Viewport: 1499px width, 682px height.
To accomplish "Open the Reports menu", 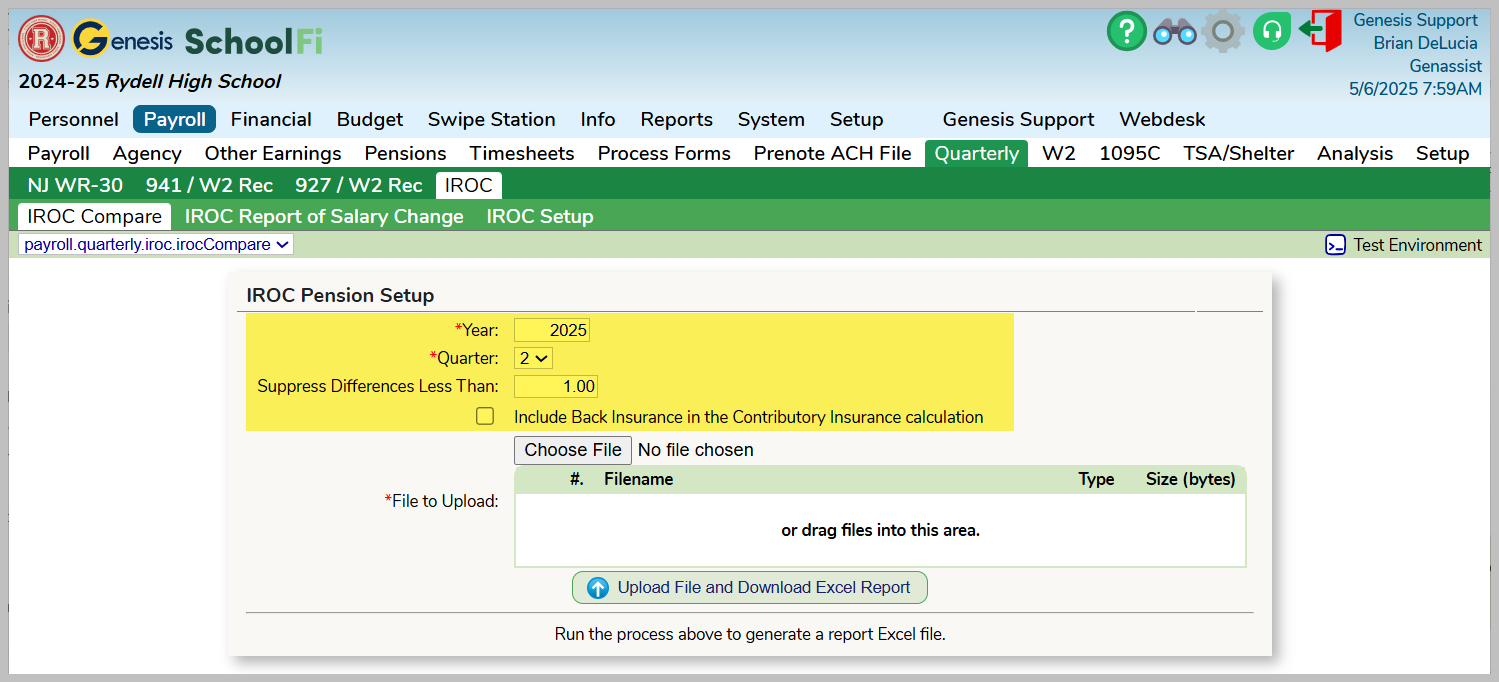I will coord(677,119).
